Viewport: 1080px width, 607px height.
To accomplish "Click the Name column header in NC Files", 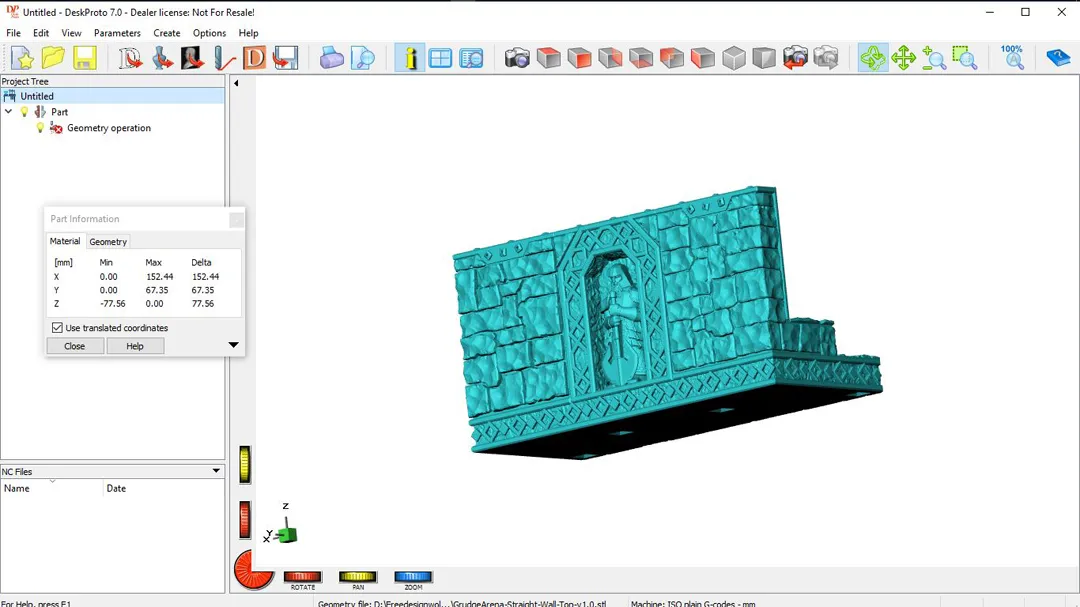I will click(52, 488).
